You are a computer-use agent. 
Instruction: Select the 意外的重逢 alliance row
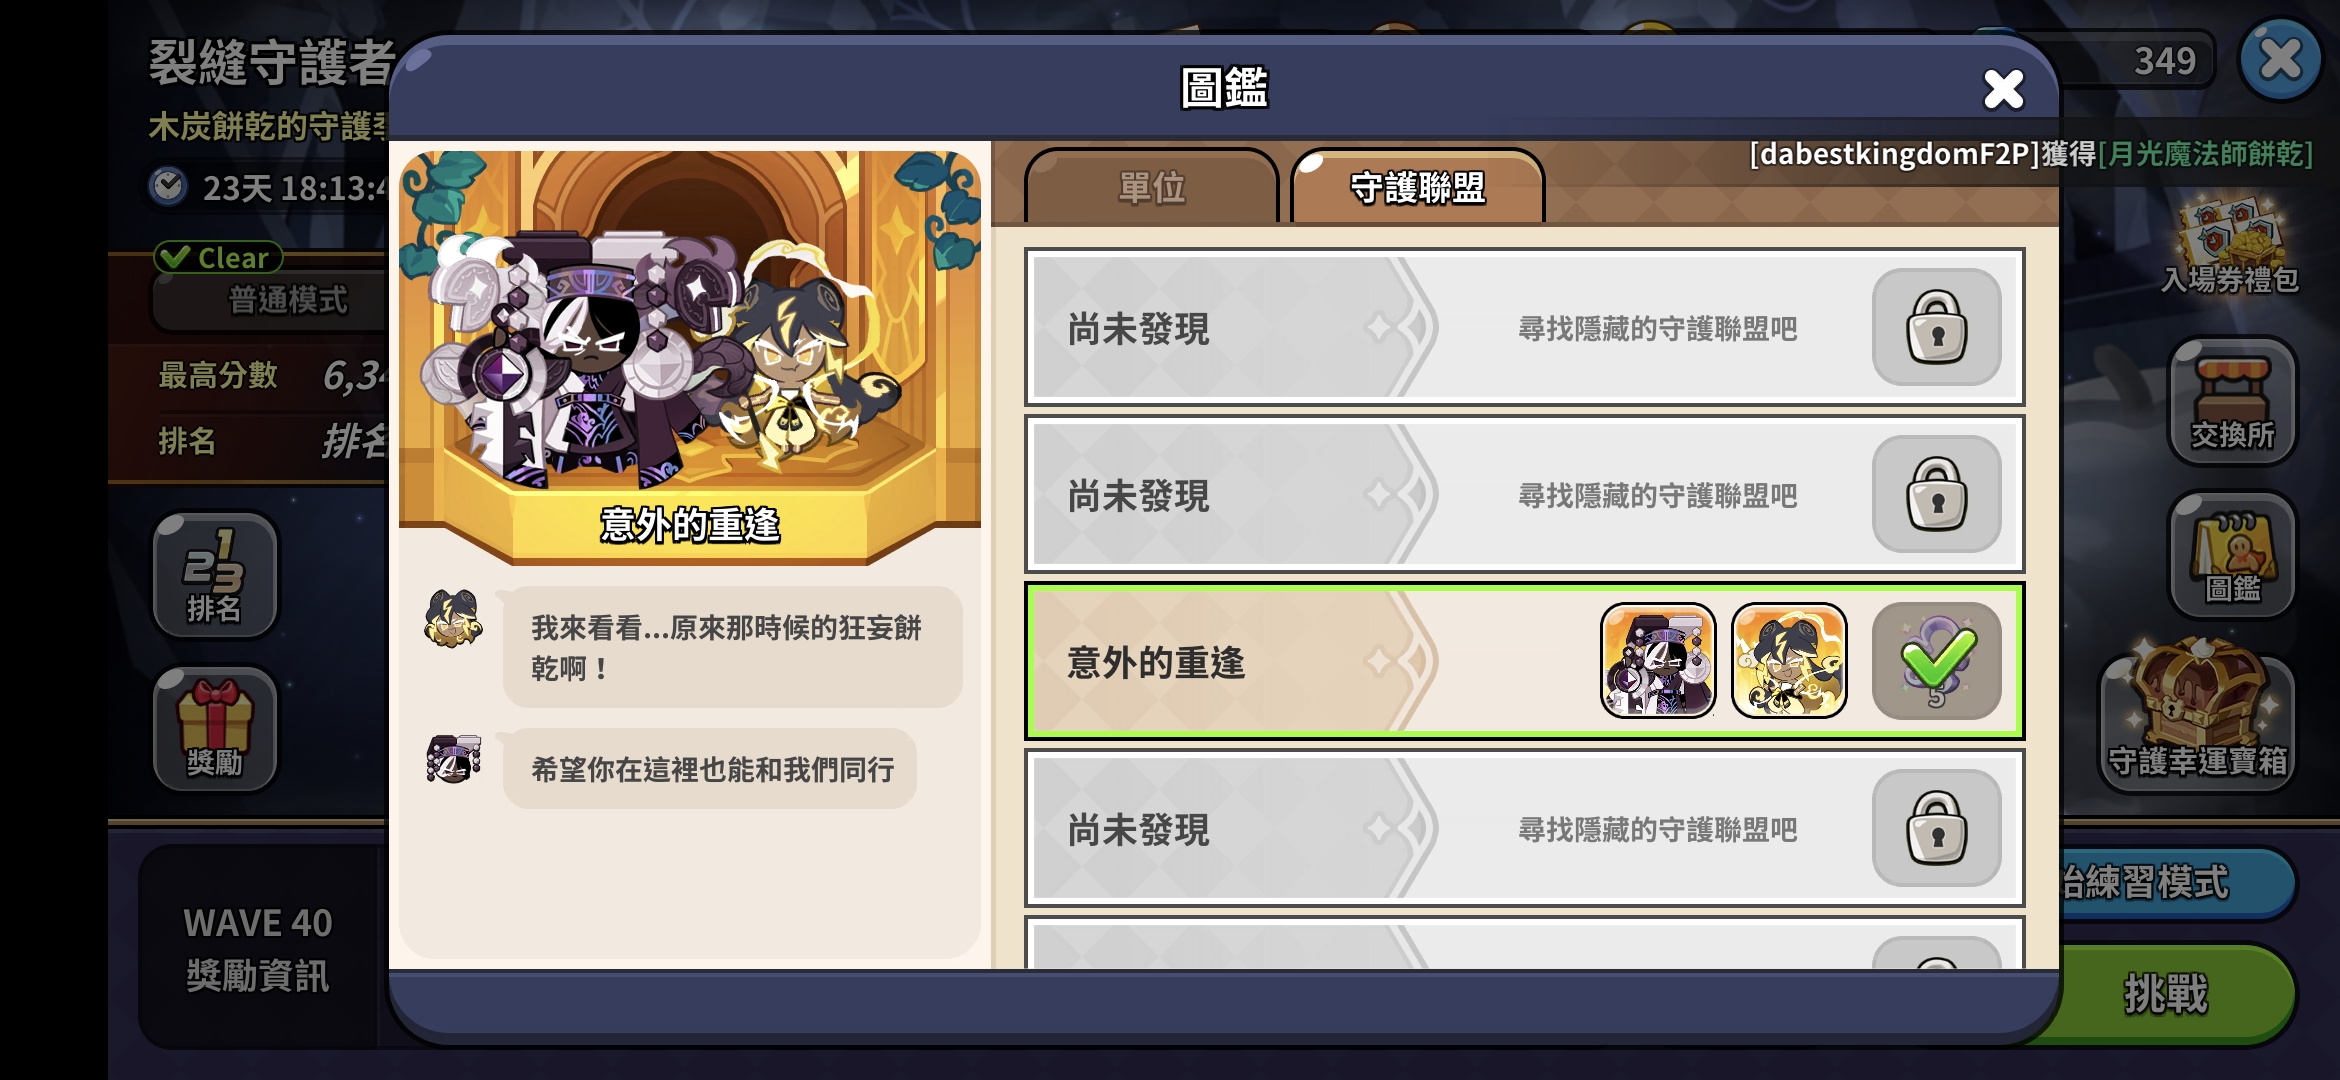click(x=1525, y=661)
